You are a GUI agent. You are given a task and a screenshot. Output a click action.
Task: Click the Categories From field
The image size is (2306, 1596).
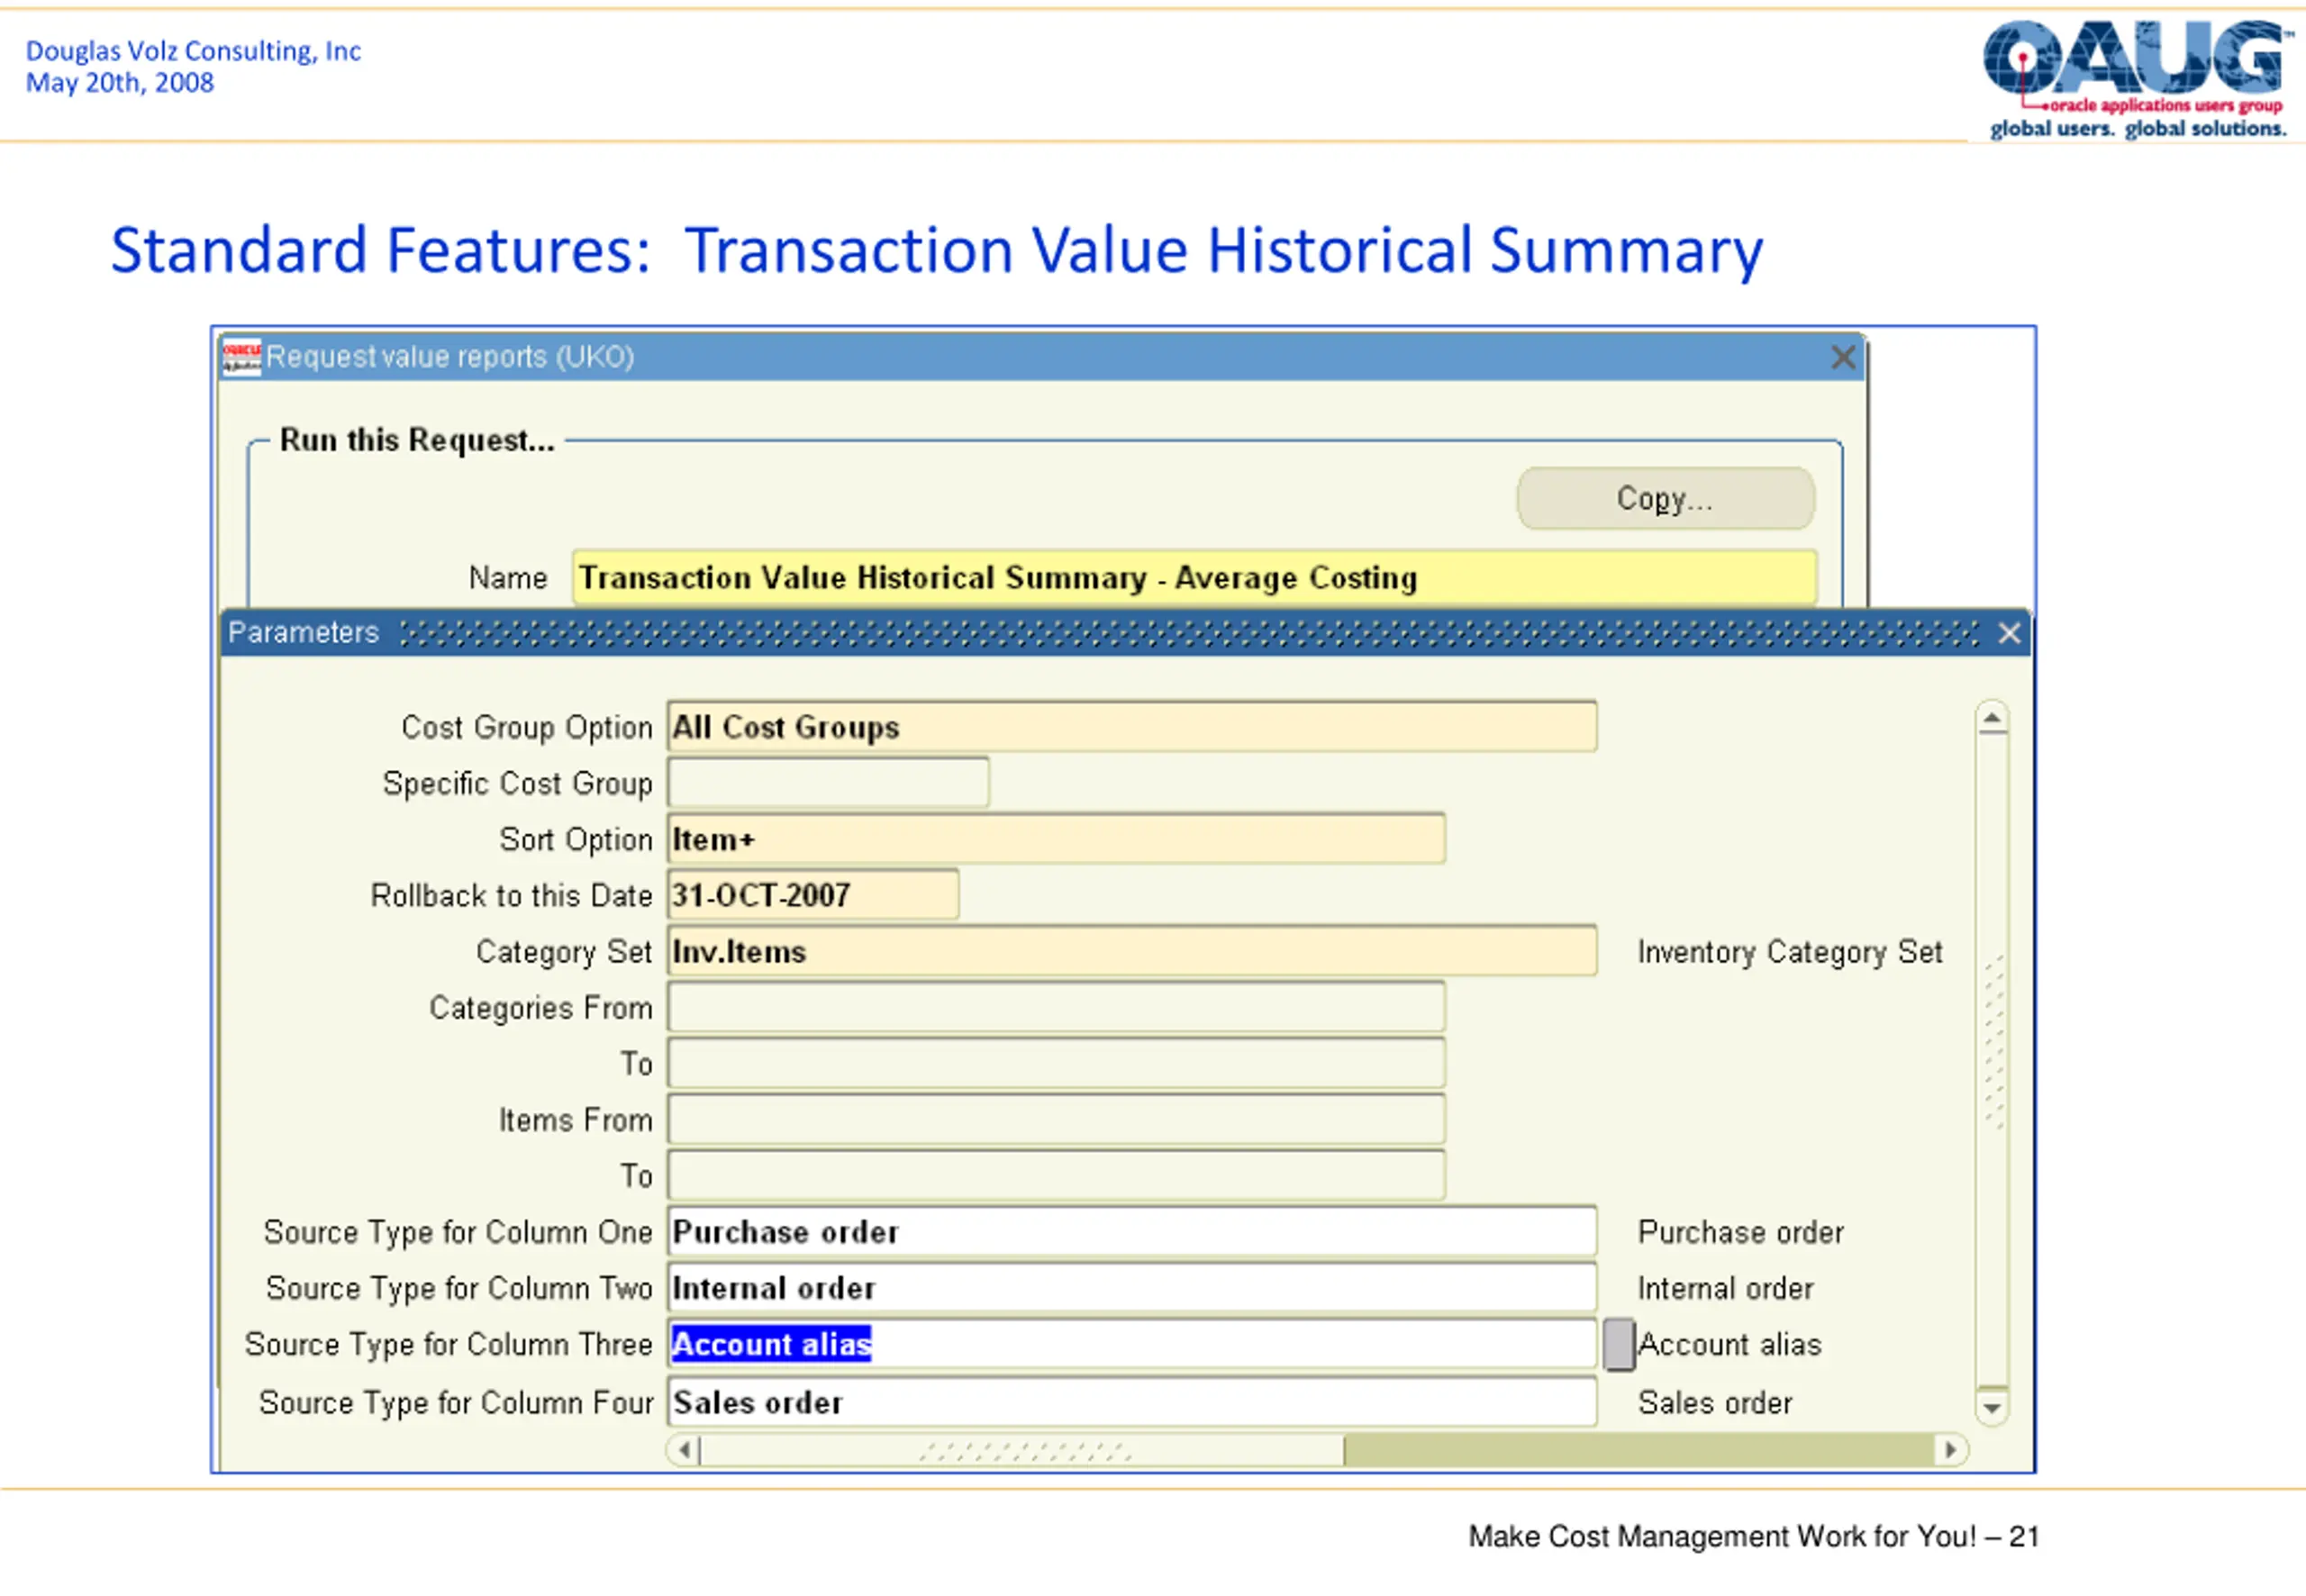pyautogui.click(x=1056, y=1007)
